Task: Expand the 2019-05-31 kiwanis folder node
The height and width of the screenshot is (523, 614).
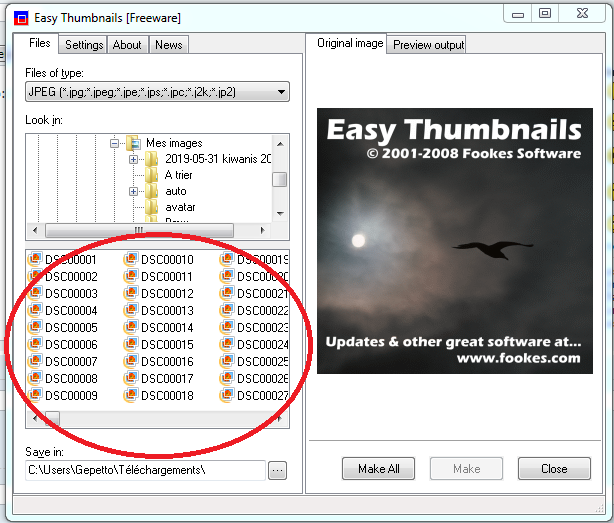Action: click(133, 159)
